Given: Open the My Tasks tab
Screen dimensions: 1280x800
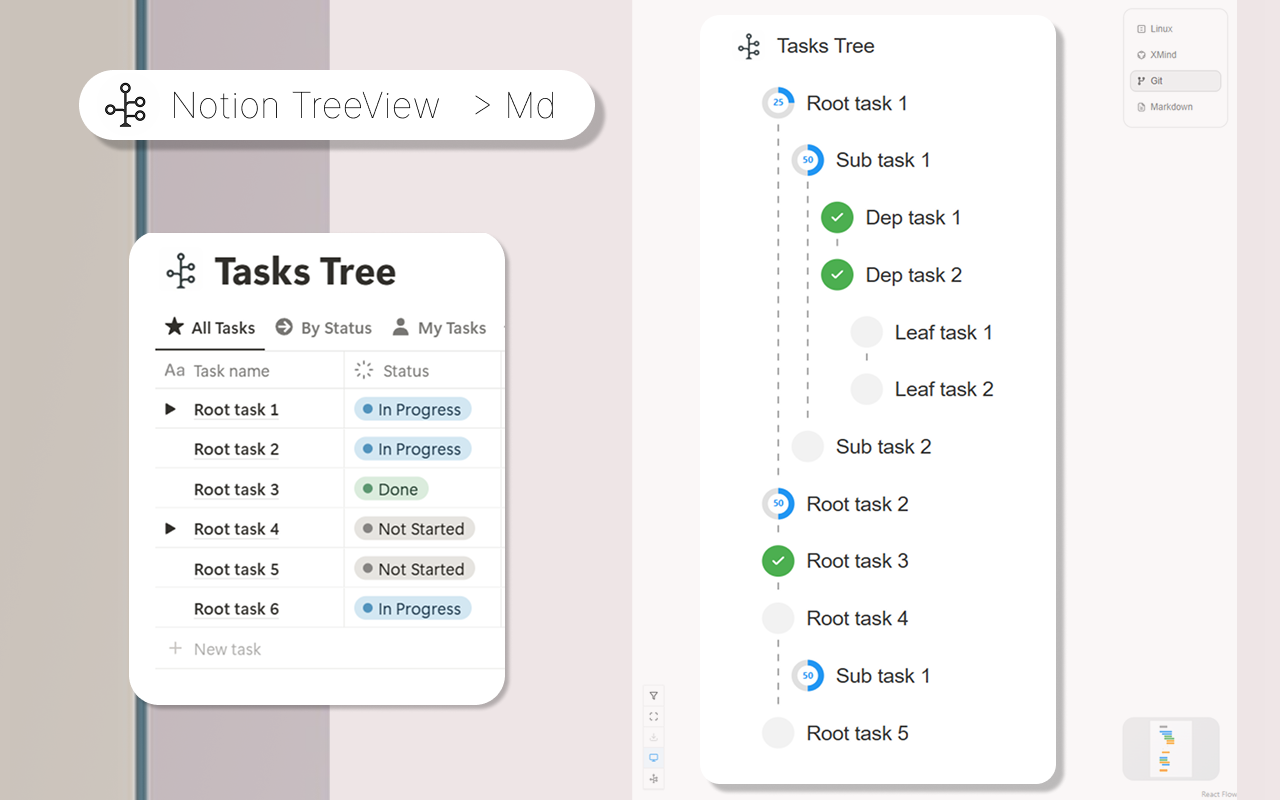Looking at the screenshot, I should [x=439, y=327].
